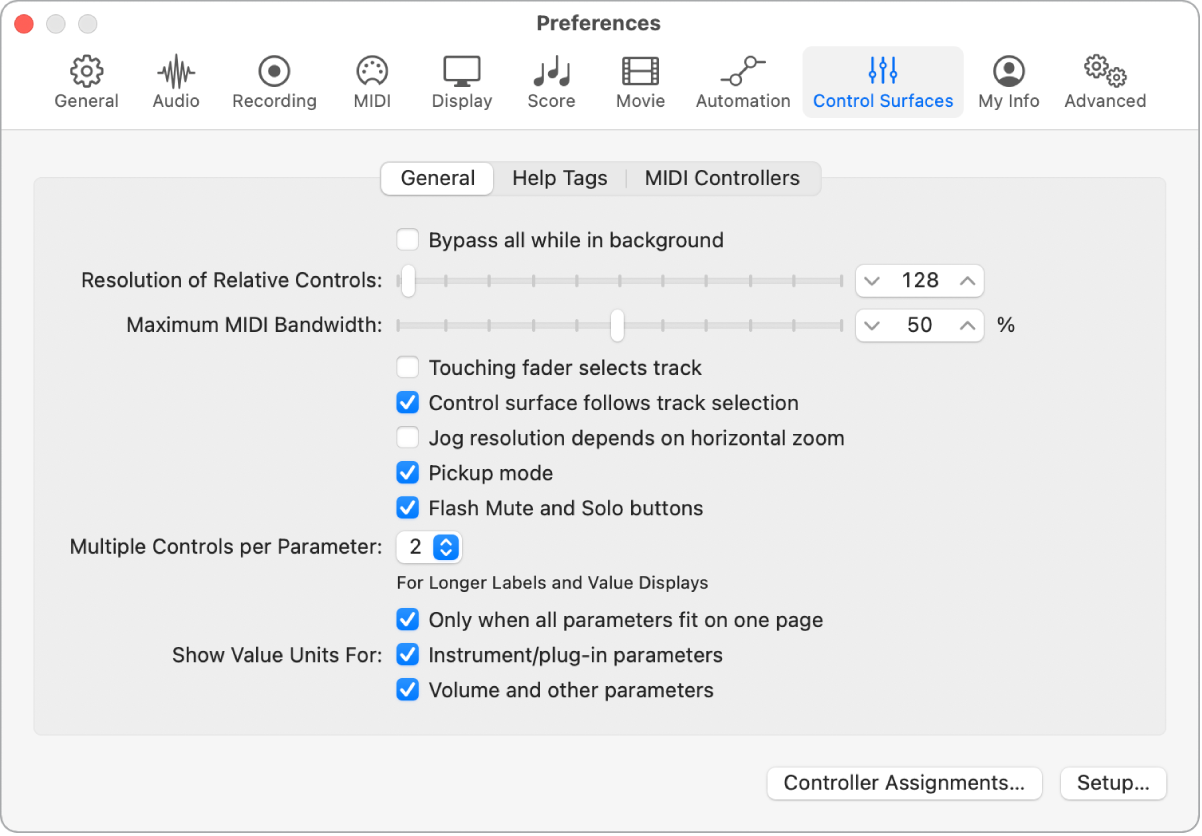
Task: Decrease Maximum MIDI Bandwidth using the stepper
Action: pos(872,325)
